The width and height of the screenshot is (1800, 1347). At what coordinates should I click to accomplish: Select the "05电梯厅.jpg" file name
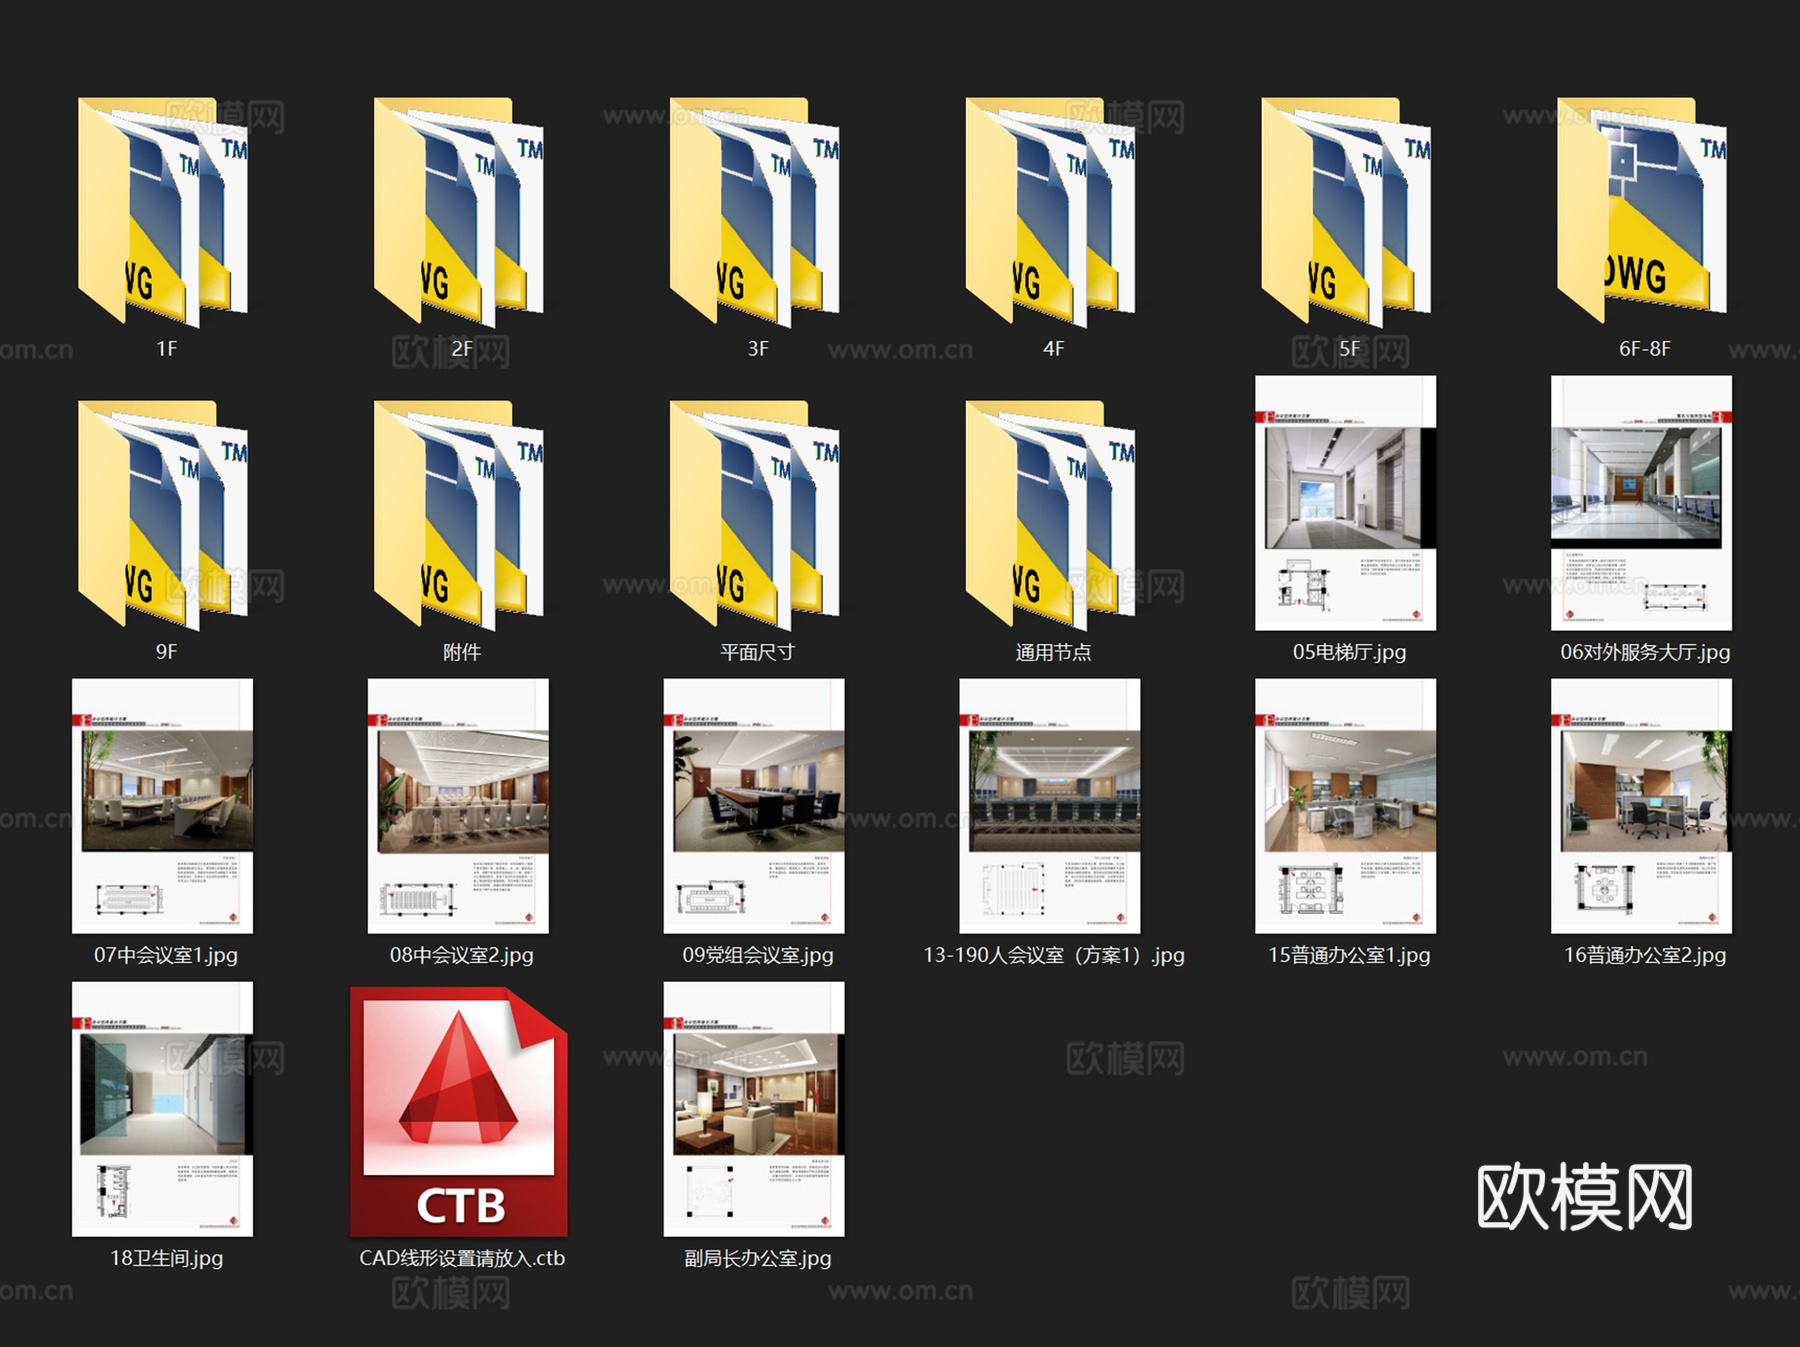click(x=1350, y=652)
